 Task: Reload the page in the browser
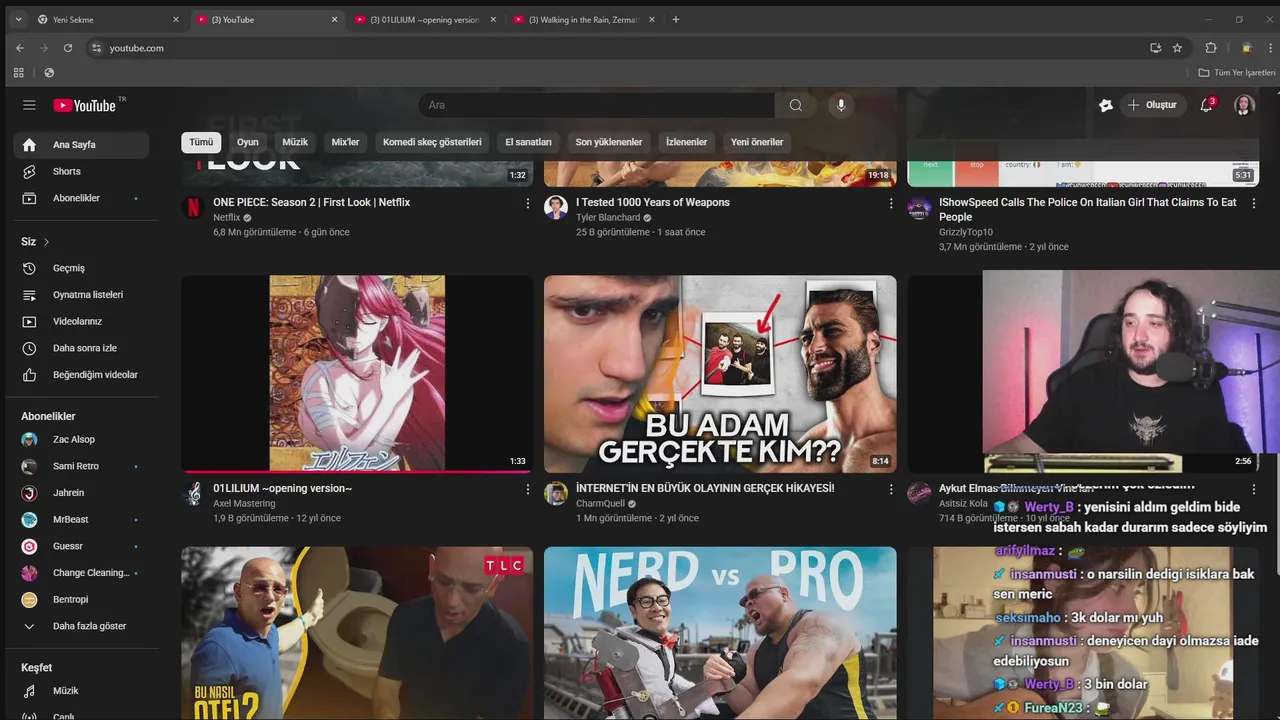(68, 48)
